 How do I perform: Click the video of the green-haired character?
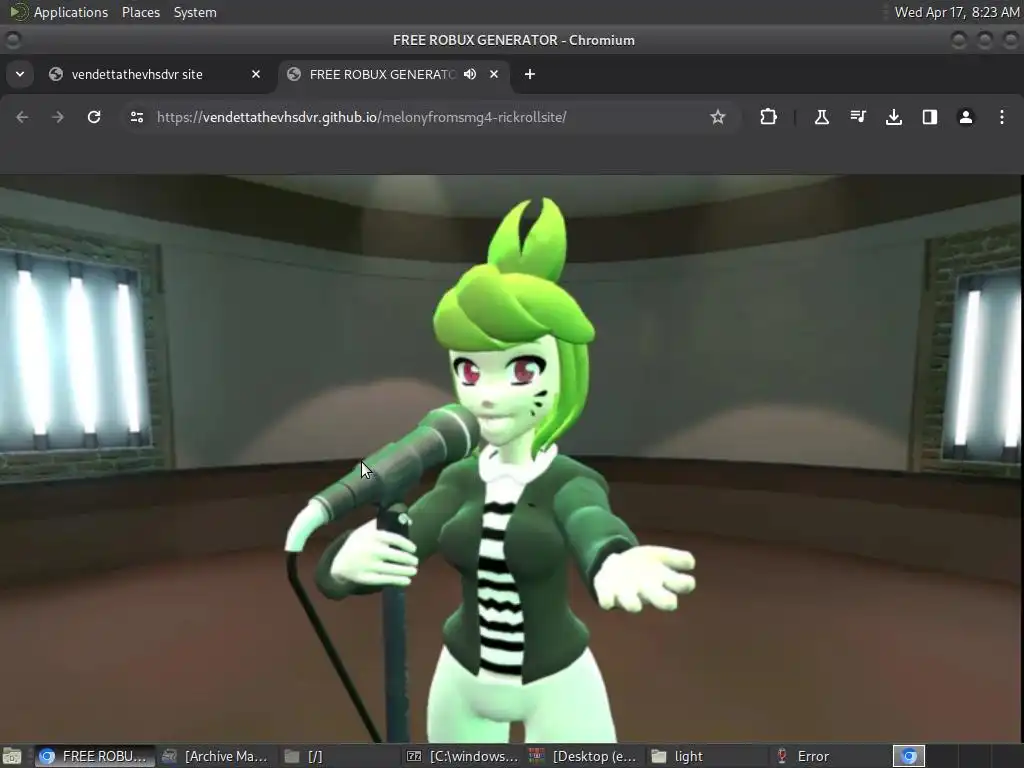(511, 458)
